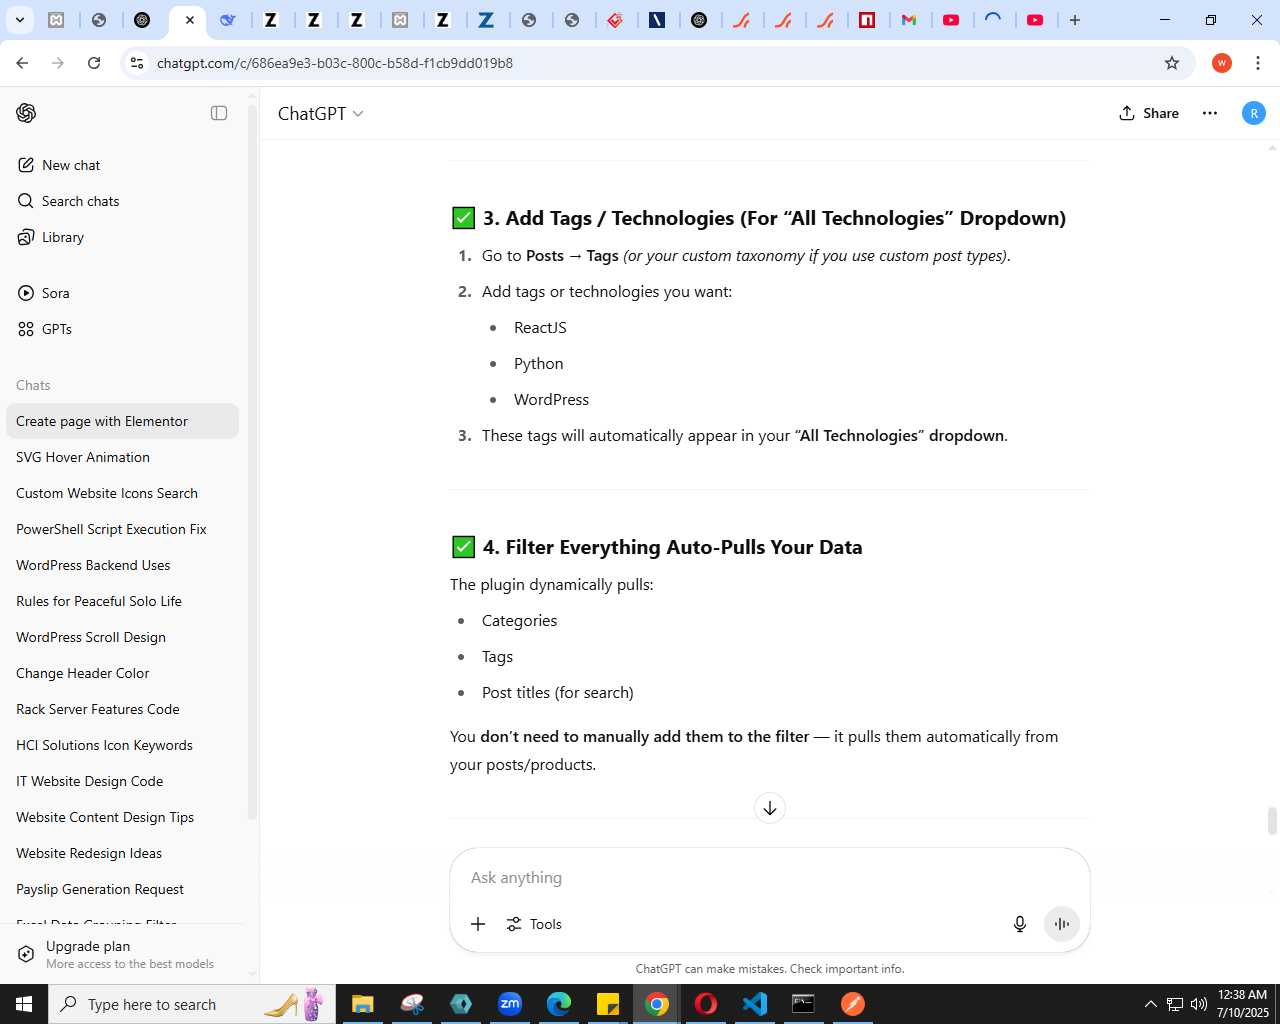Close the active browser tab

tap(190, 20)
